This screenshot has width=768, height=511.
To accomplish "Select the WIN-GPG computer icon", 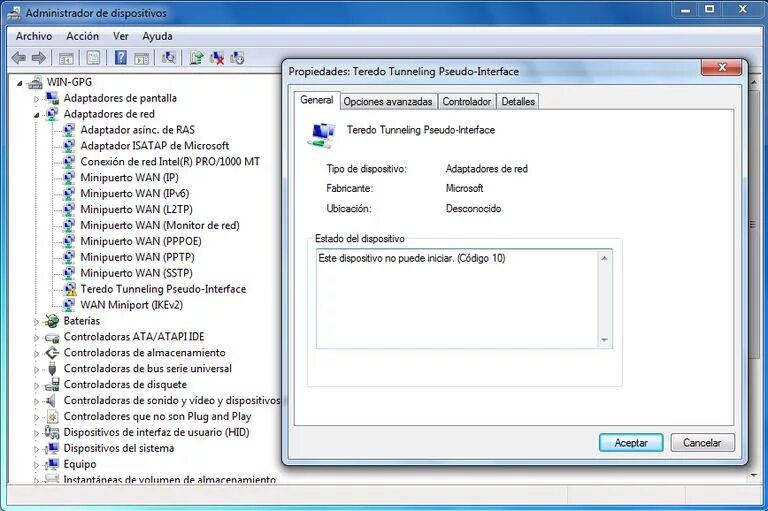I will click(x=35, y=82).
